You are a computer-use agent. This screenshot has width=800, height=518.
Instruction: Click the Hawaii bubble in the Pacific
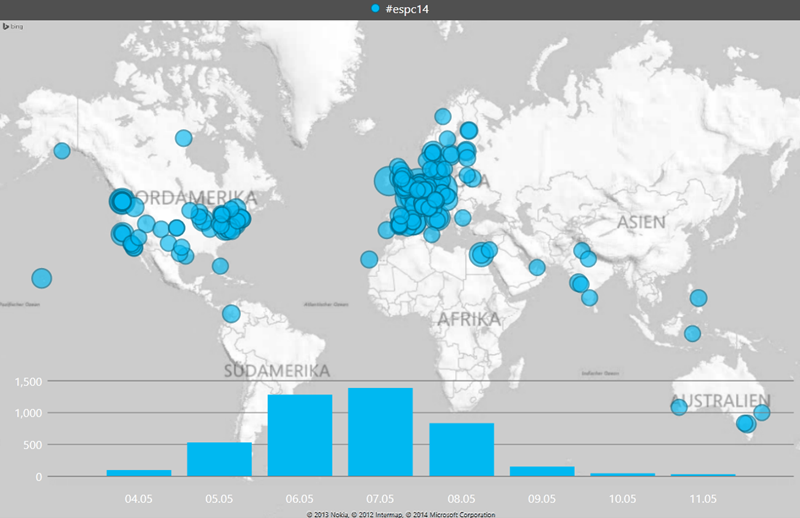pyautogui.click(x=41, y=278)
